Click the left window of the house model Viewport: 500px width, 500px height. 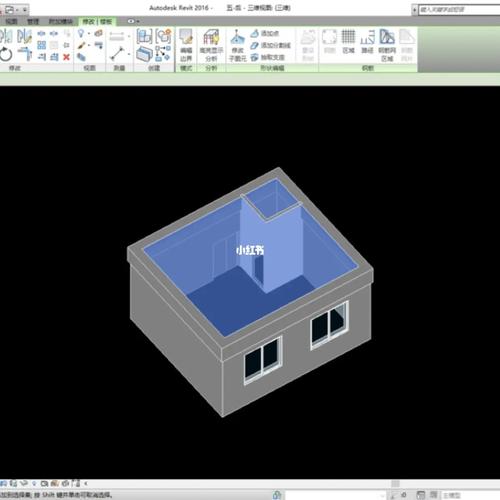coord(263,360)
